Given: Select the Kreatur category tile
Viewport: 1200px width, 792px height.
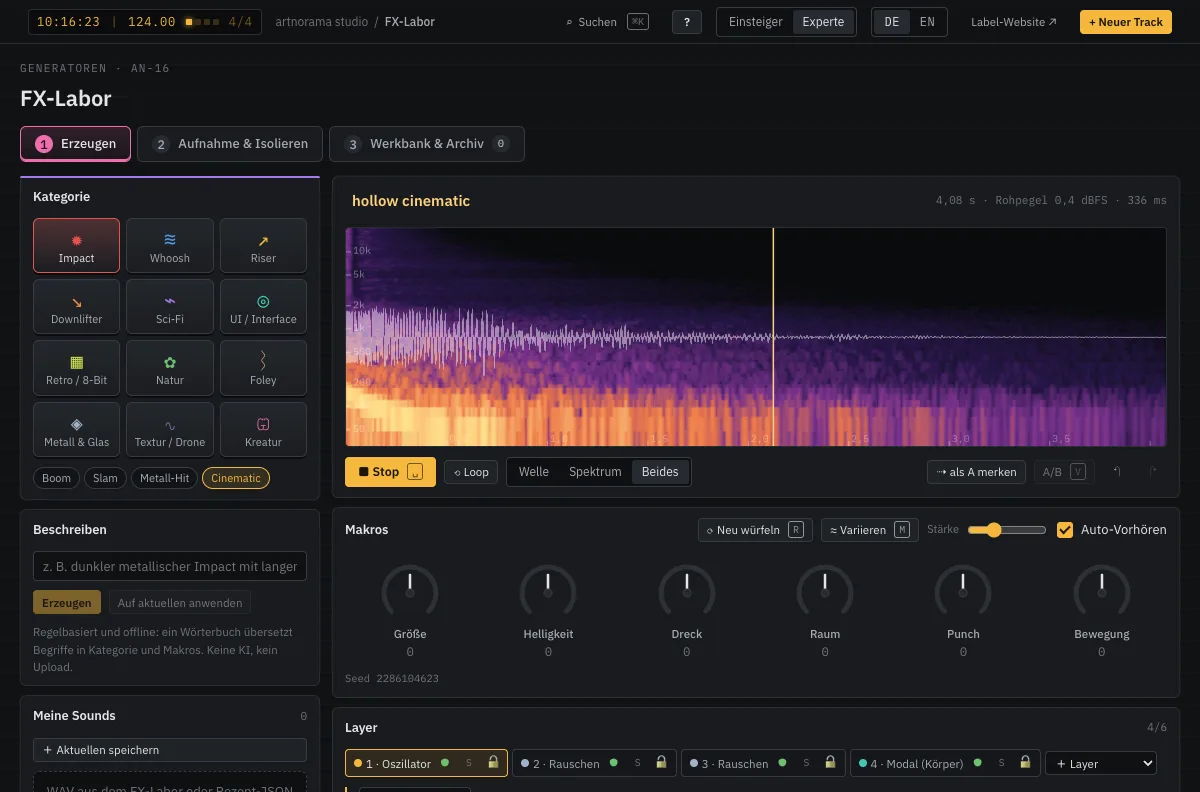Looking at the screenshot, I should (x=263, y=430).
